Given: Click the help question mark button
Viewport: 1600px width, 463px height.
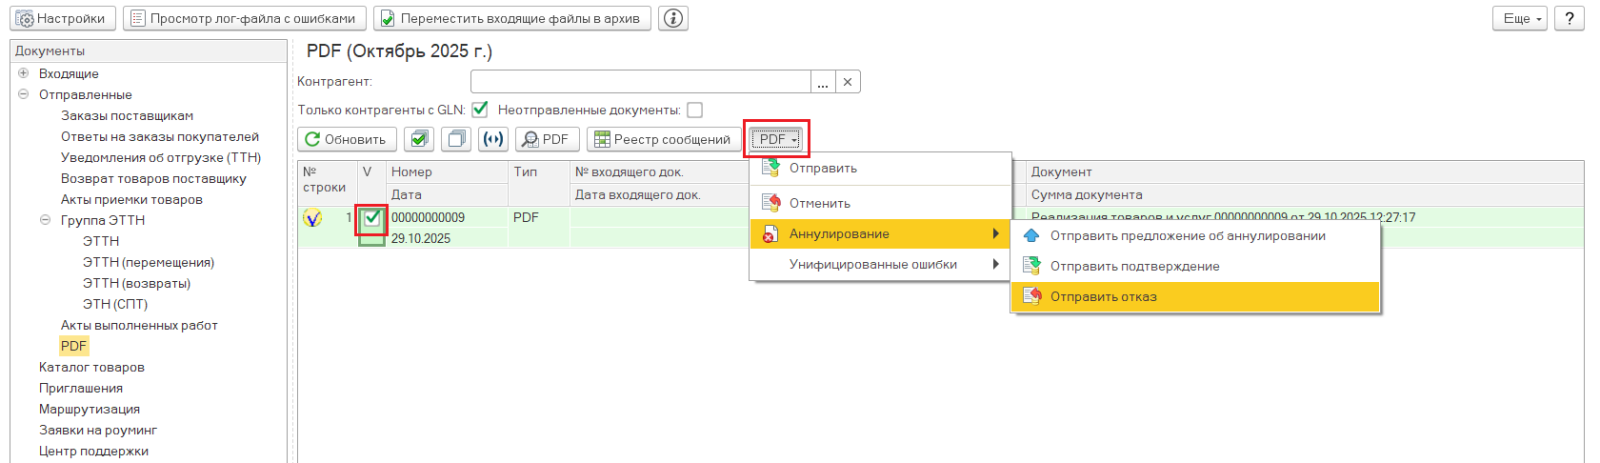Looking at the screenshot, I should (x=1569, y=18).
